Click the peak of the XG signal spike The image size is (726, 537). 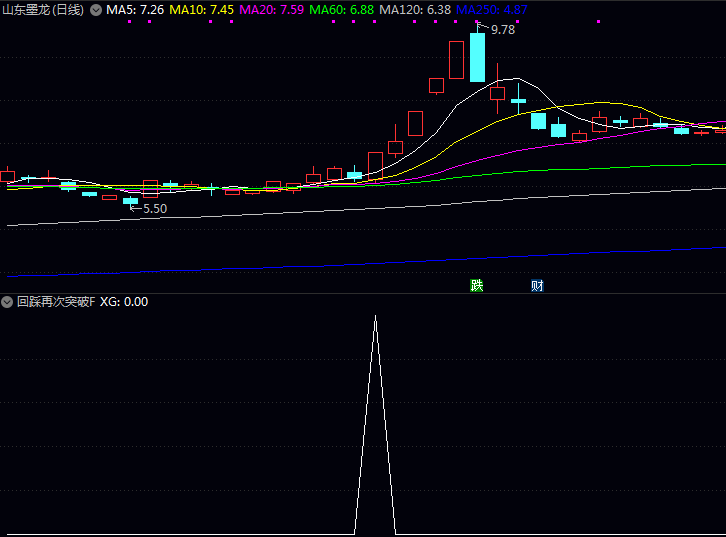pyautogui.click(x=376, y=317)
